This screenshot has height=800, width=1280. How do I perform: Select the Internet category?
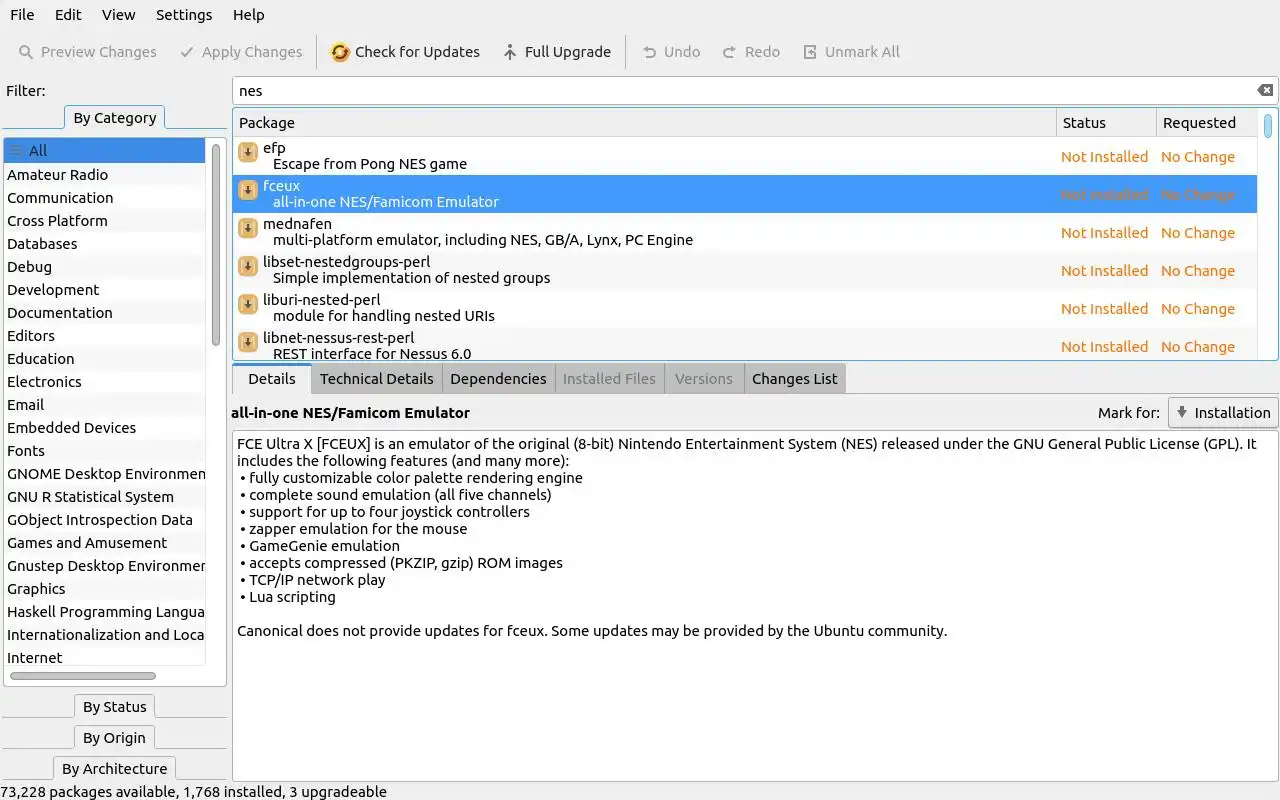(x=104, y=658)
